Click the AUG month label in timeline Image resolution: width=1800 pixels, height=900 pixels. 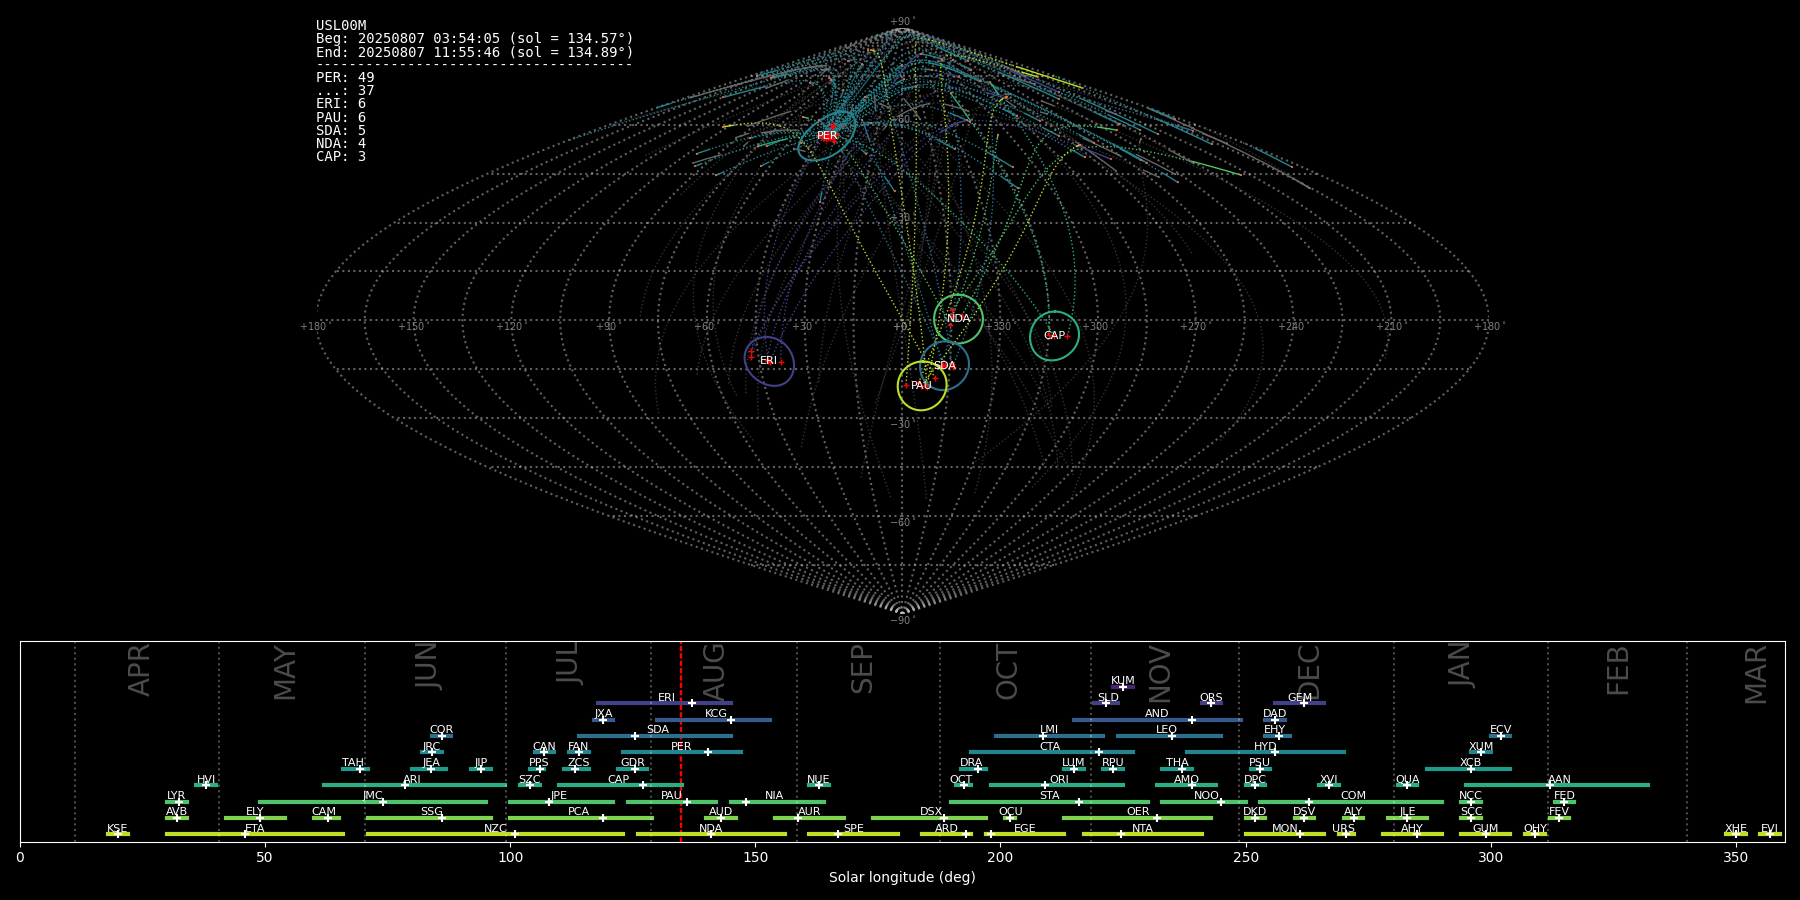(714, 671)
